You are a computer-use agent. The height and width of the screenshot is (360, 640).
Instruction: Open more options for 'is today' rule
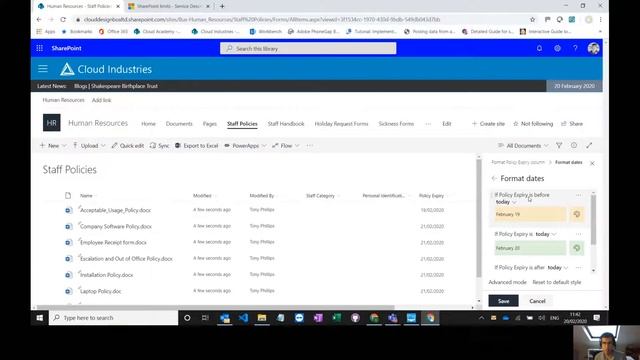579,234
